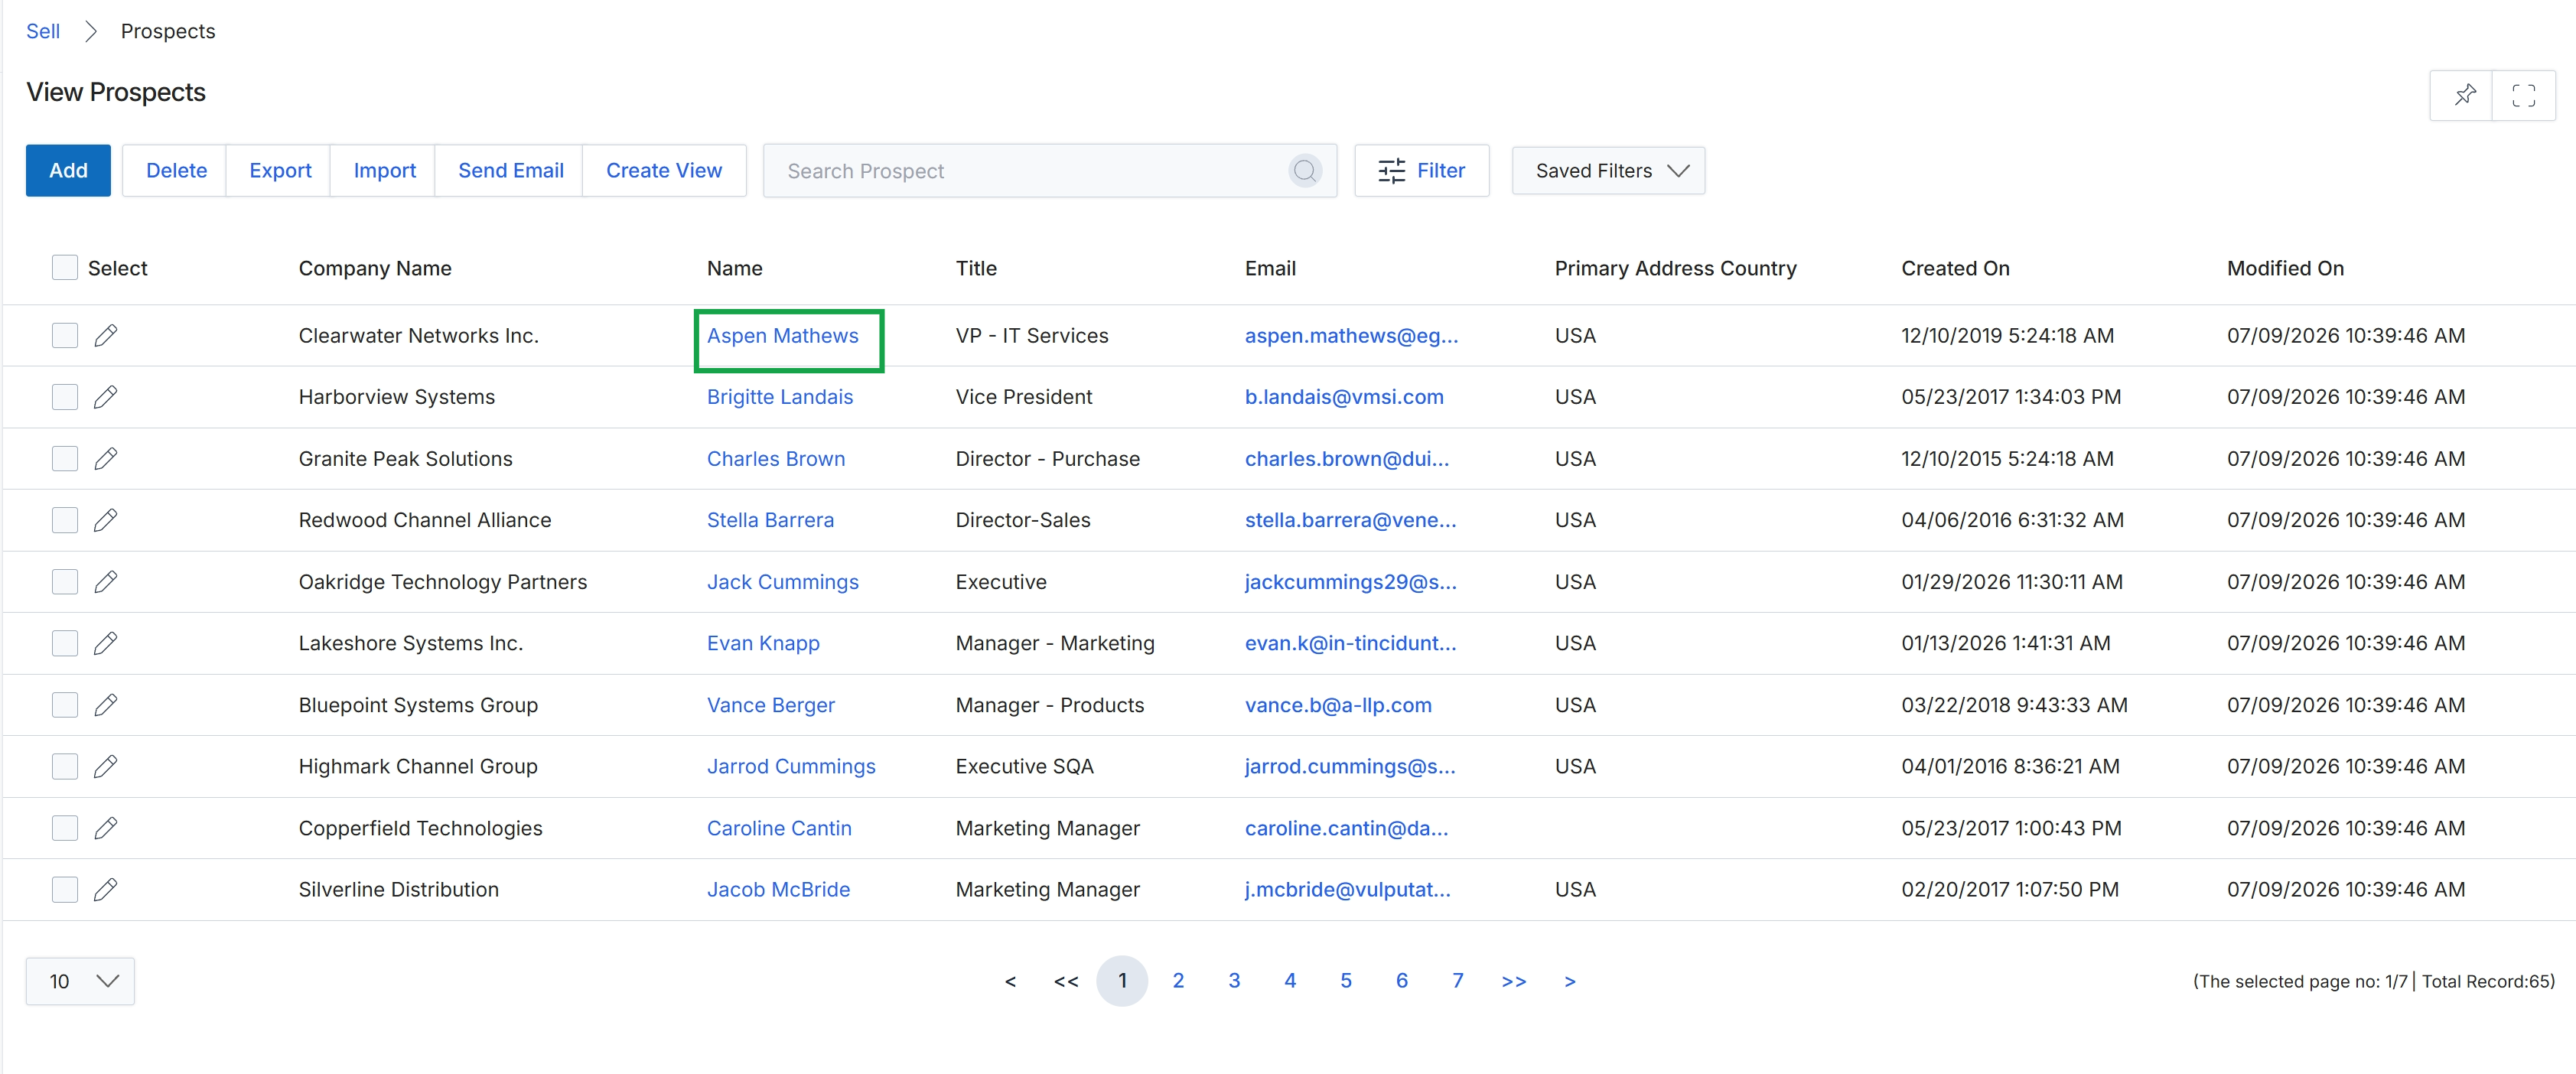Open the page size dropdown showing 10

click(80, 981)
